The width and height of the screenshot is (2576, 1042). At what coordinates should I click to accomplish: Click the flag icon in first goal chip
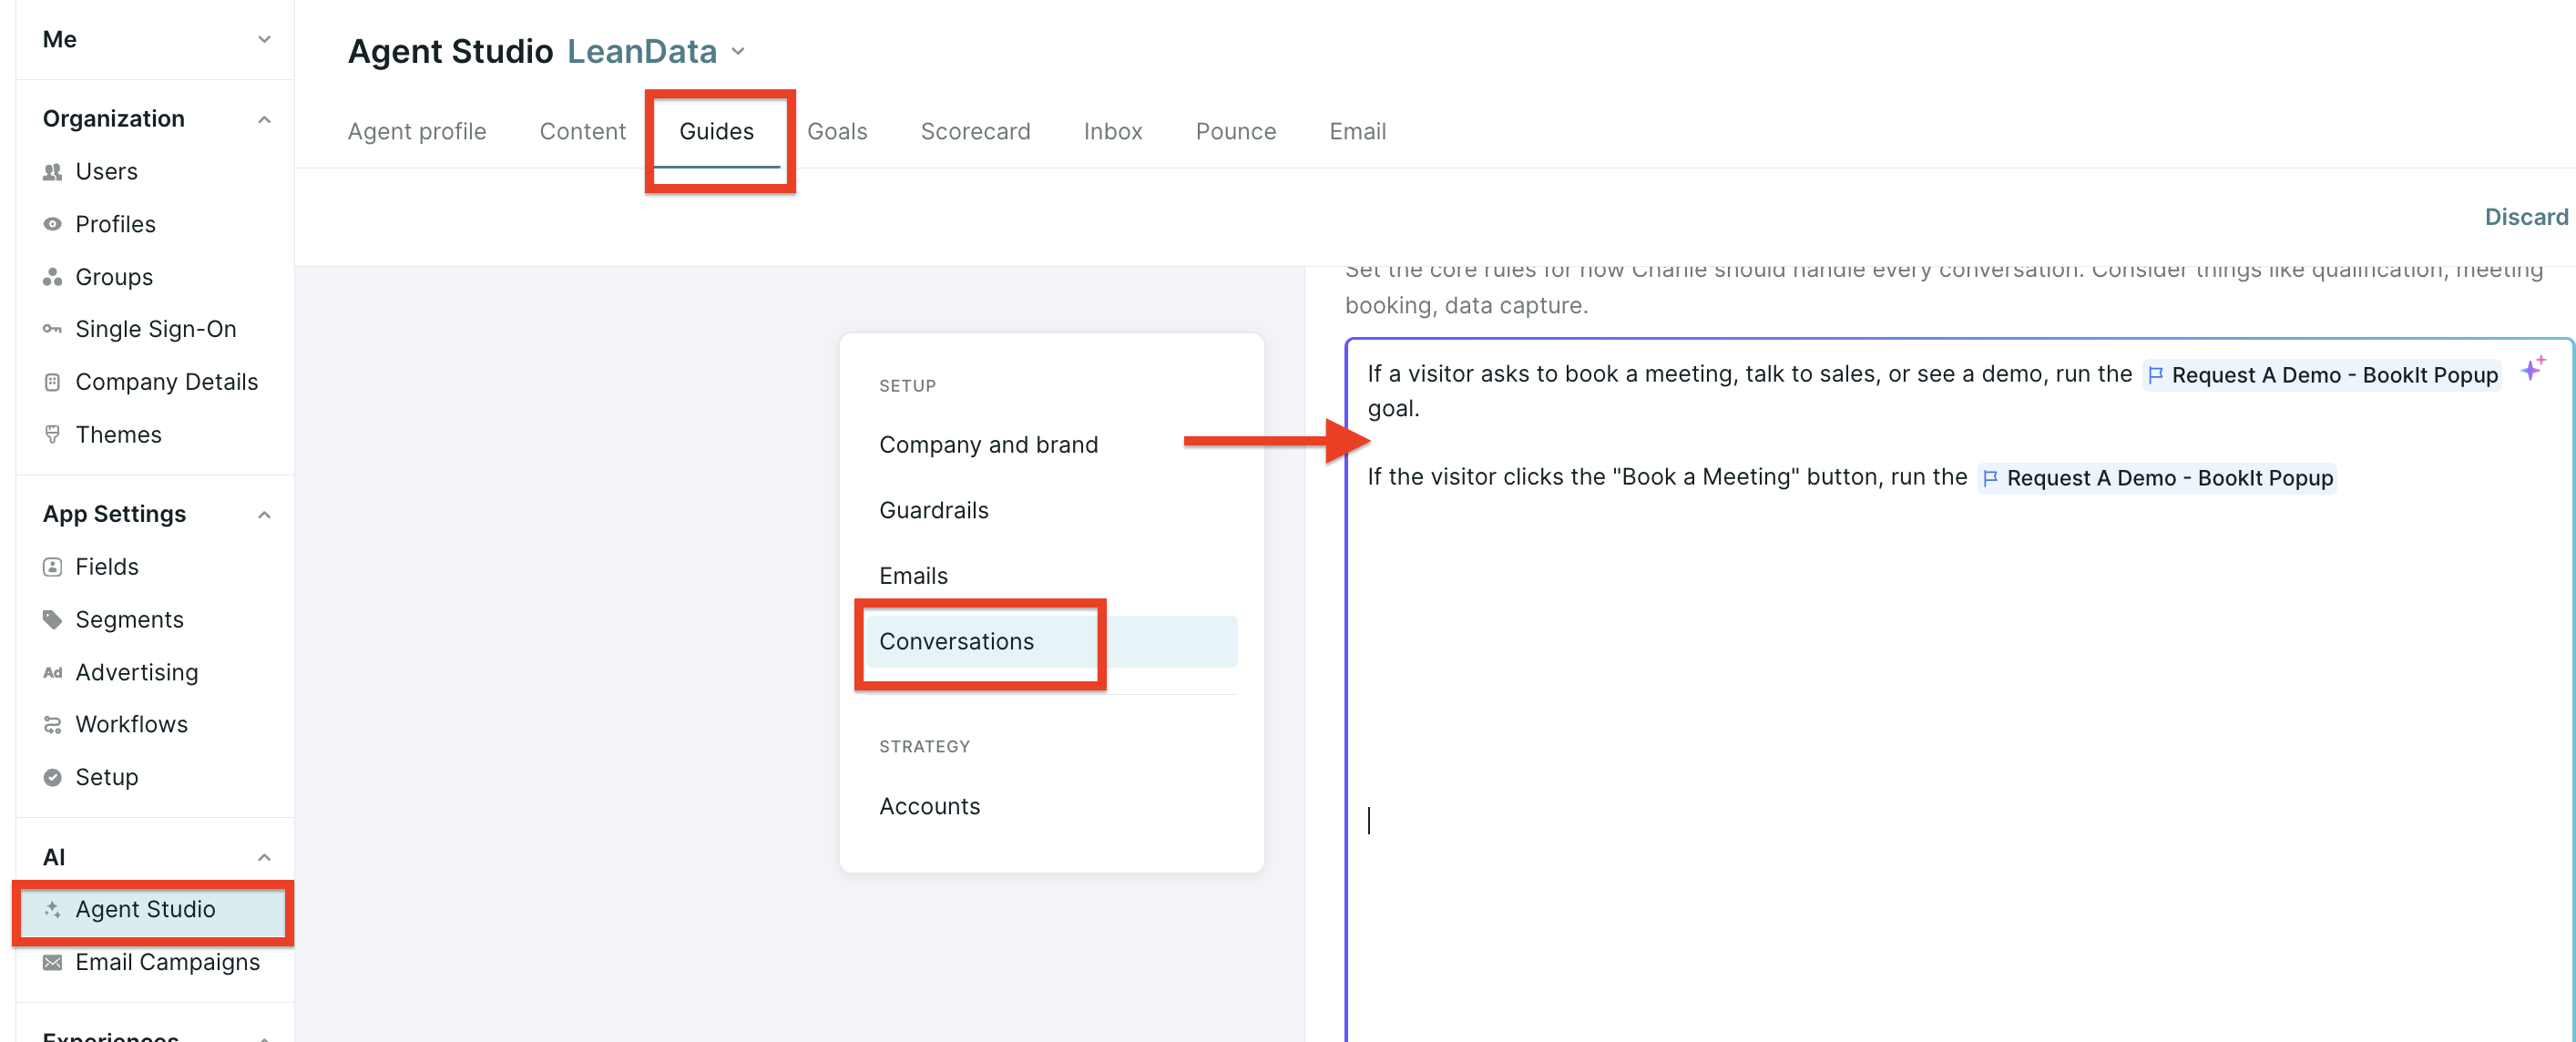pos(2155,375)
